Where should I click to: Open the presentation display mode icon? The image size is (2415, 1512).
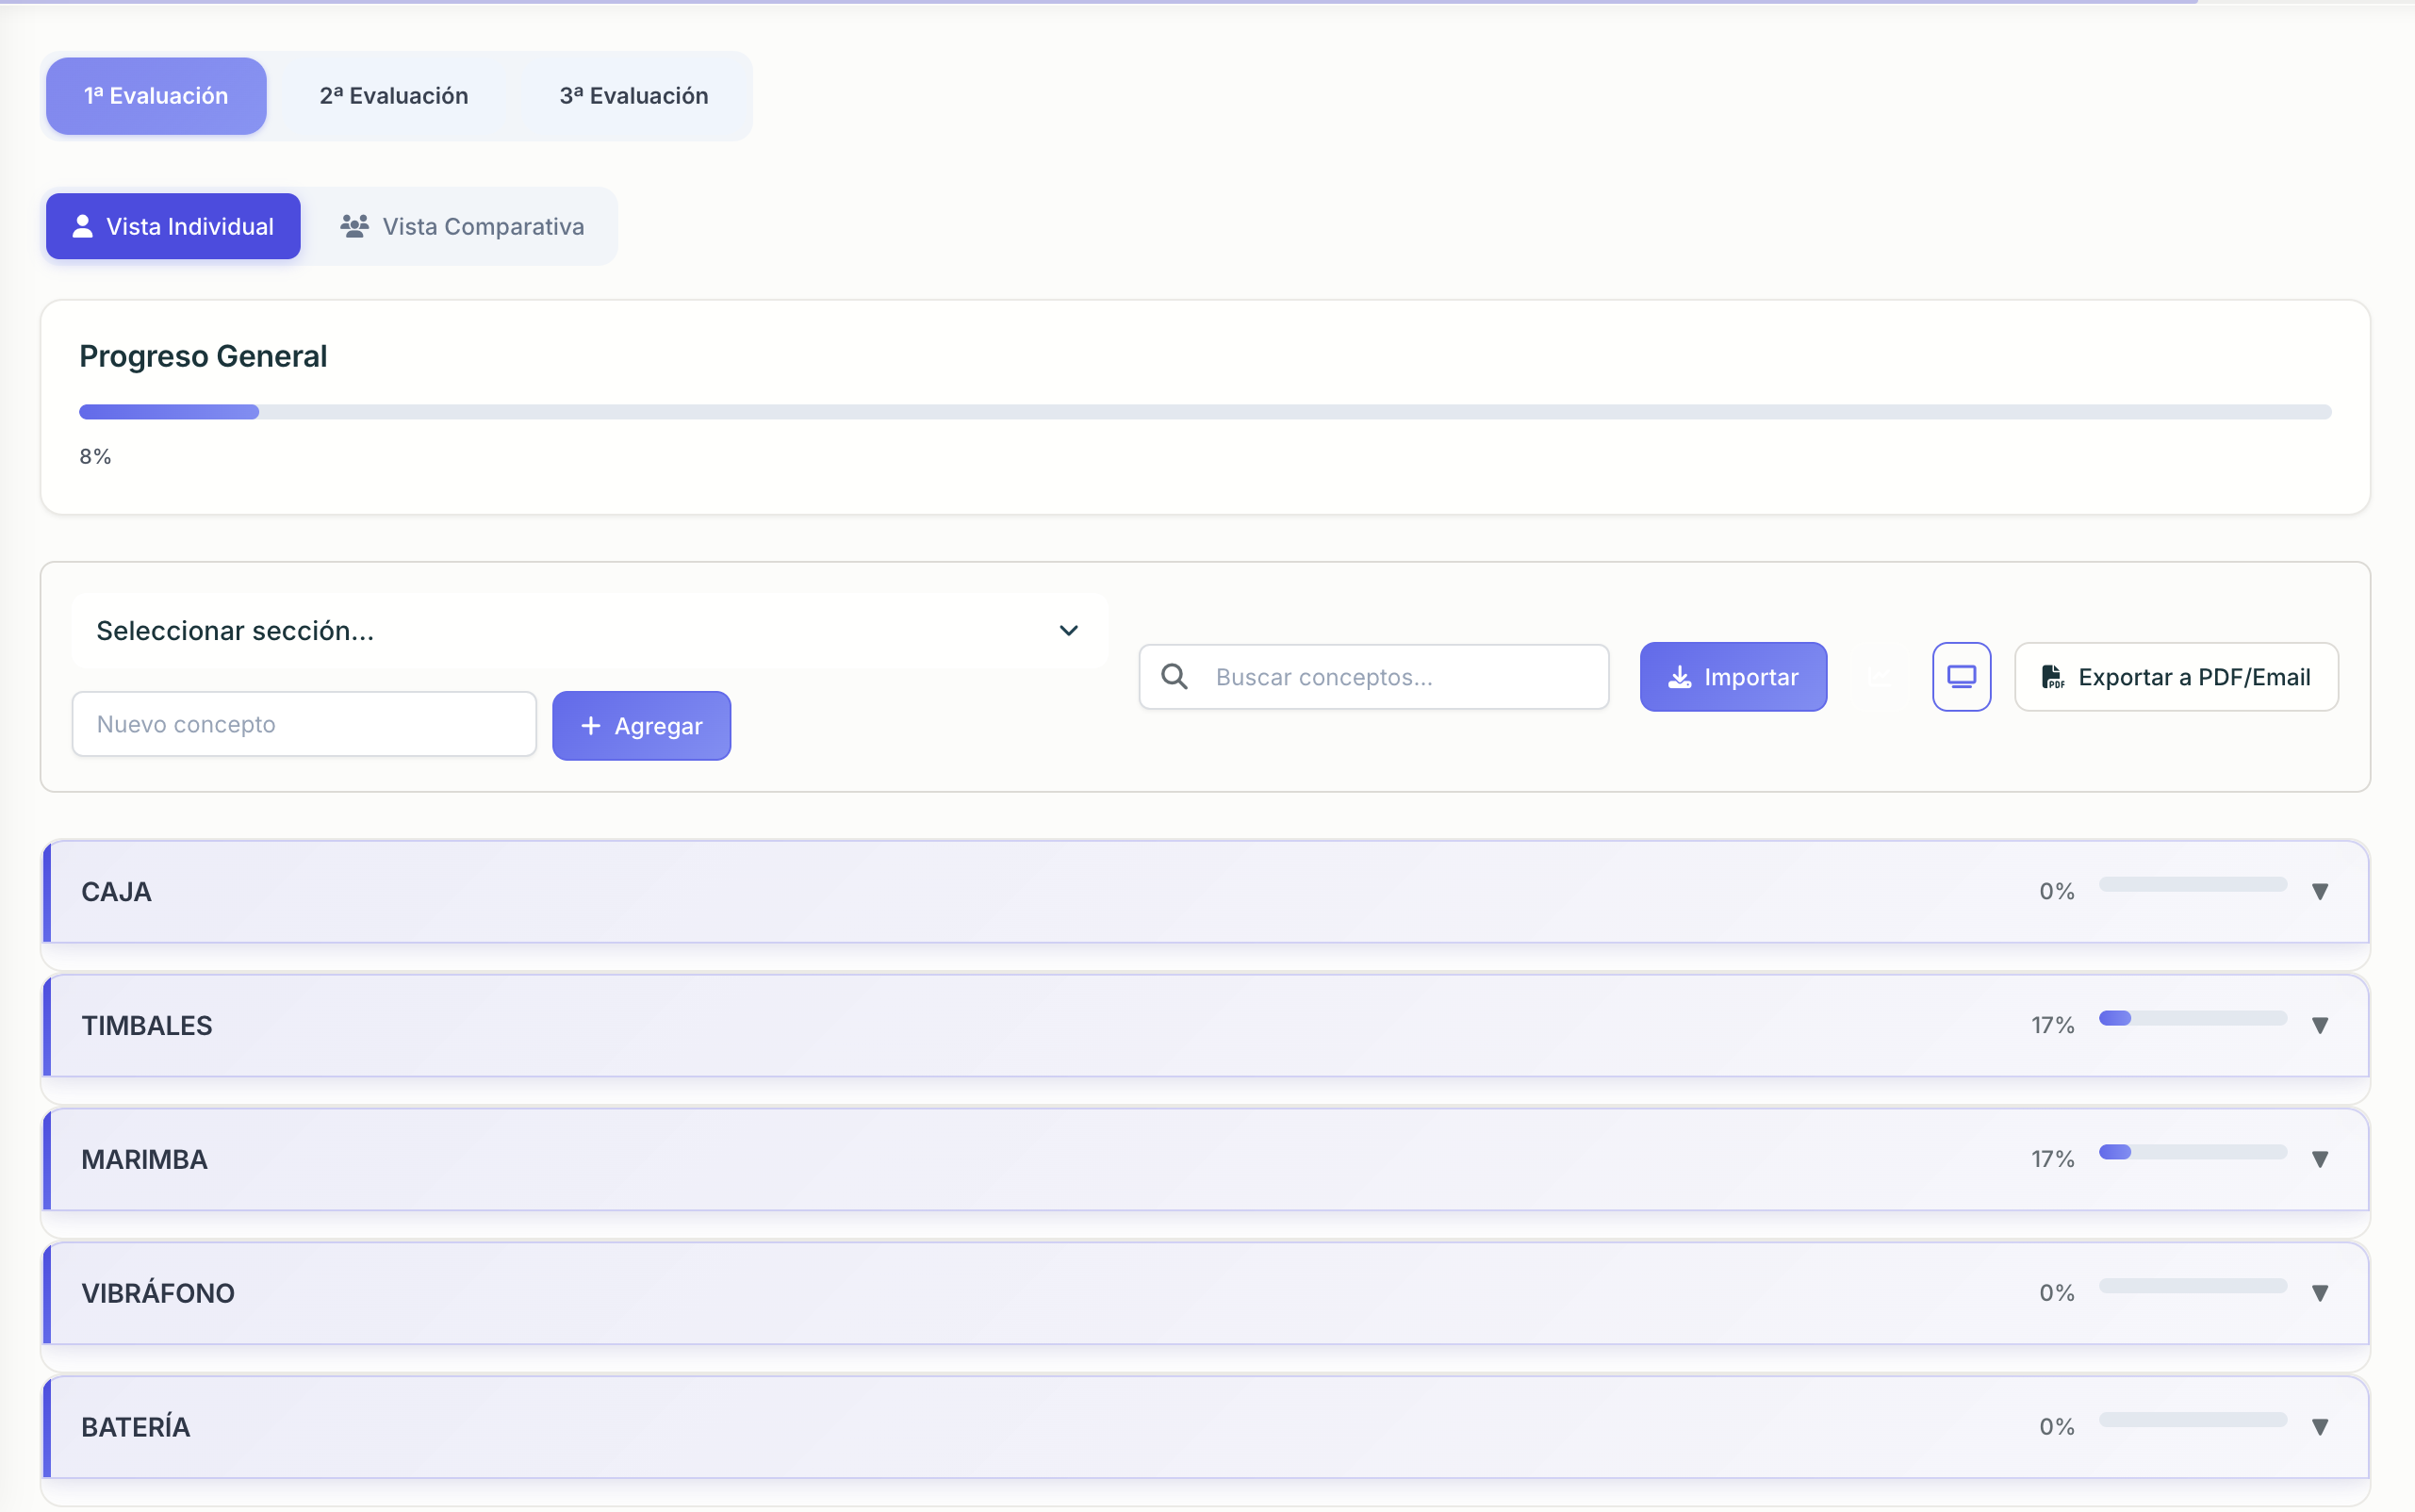tap(1960, 676)
